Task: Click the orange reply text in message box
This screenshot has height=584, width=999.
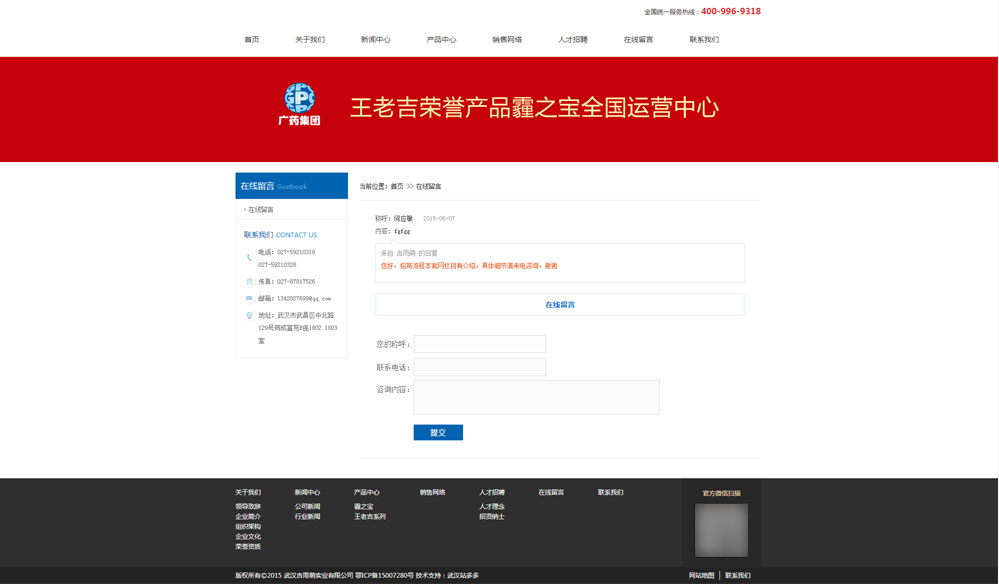Action: point(469,266)
